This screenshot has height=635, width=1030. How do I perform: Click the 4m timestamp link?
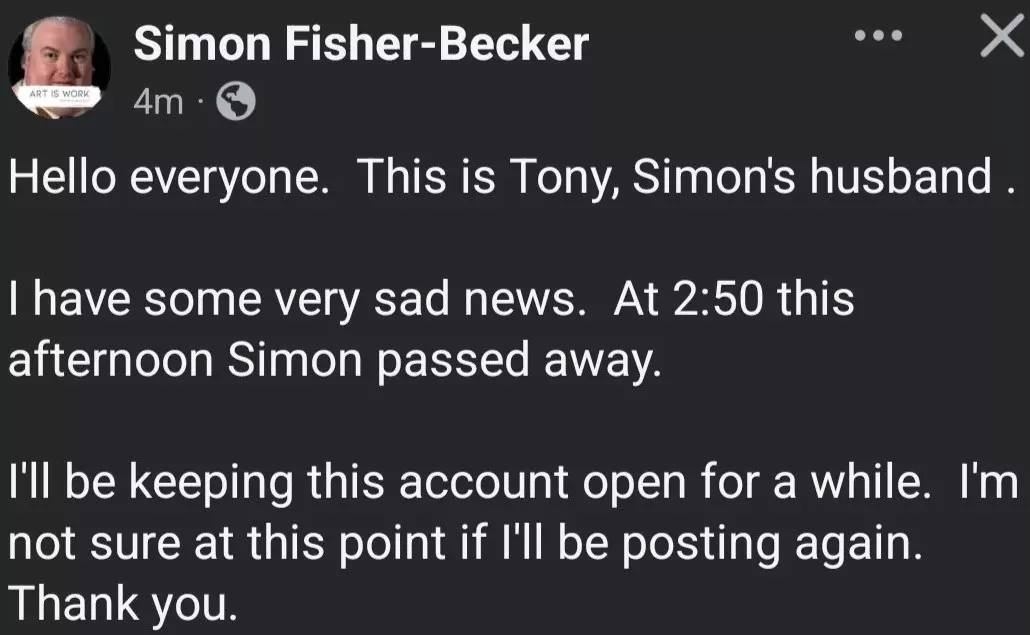coord(157,100)
